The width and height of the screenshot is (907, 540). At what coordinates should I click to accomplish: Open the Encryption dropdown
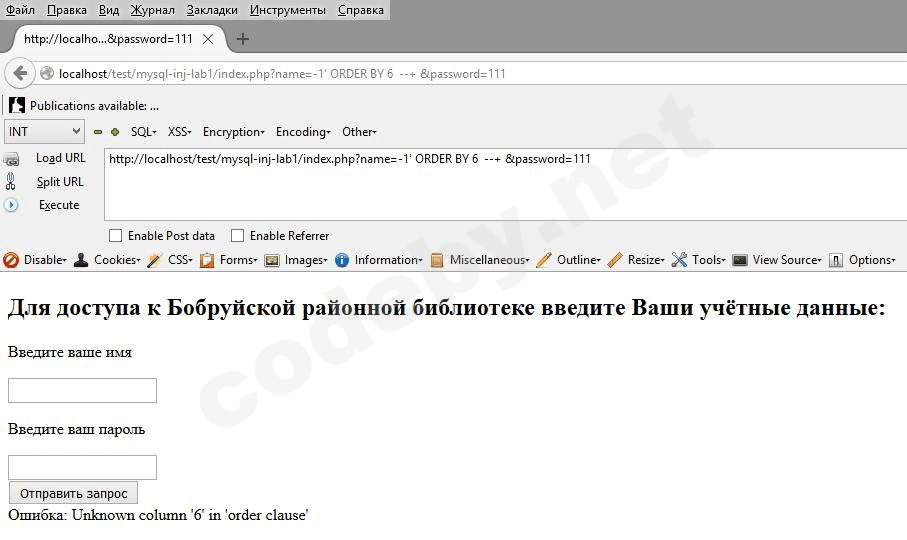tap(233, 132)
